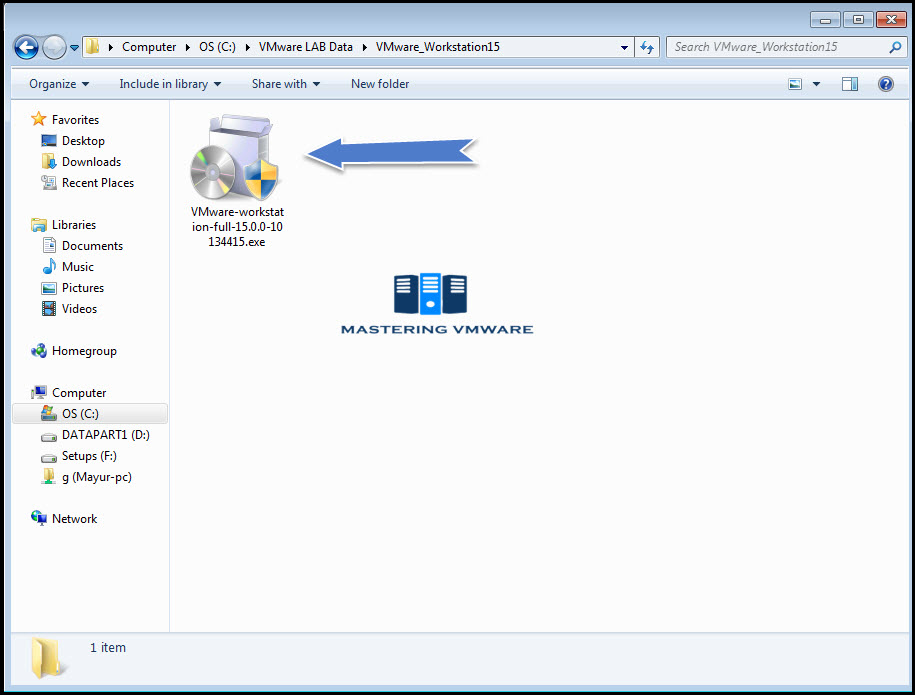Click the 1 item text in details pane
This screenshot has width=915, height=695.
(108, 648)
